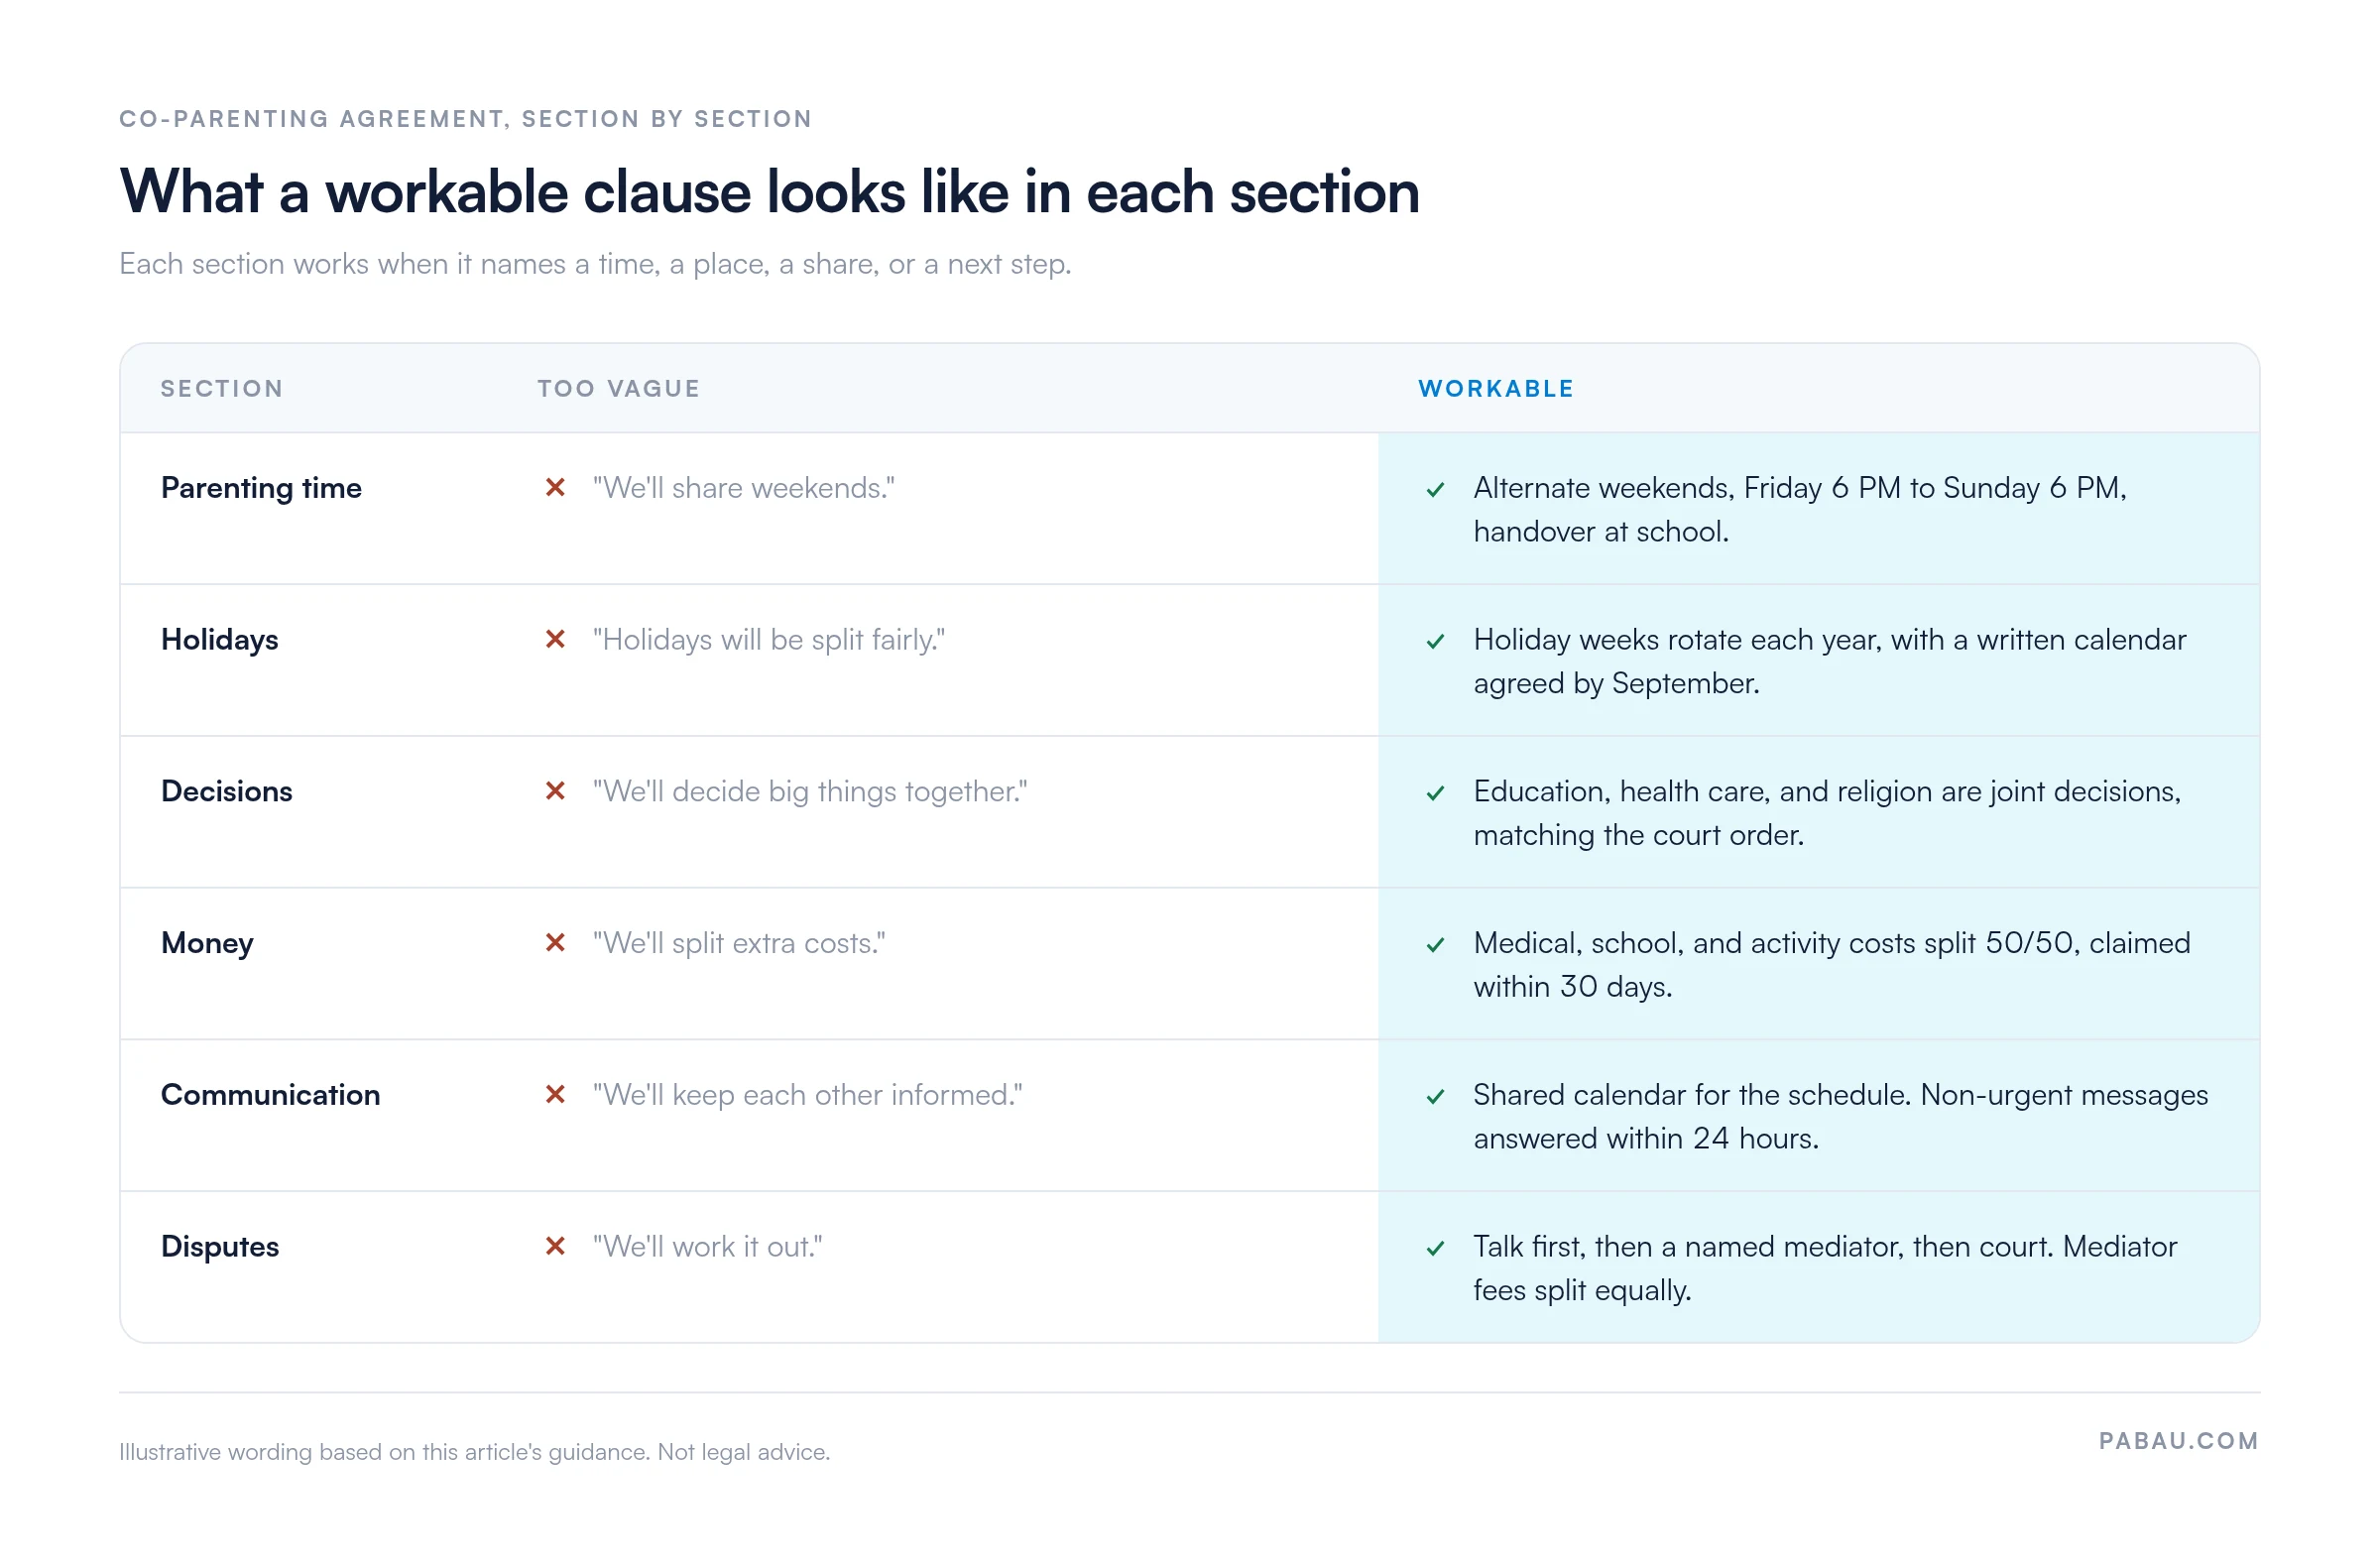The image size is (2380, 1567).
Task: Click the "Education, health care, and religion" clause text
Action: tap(1827, 814)
